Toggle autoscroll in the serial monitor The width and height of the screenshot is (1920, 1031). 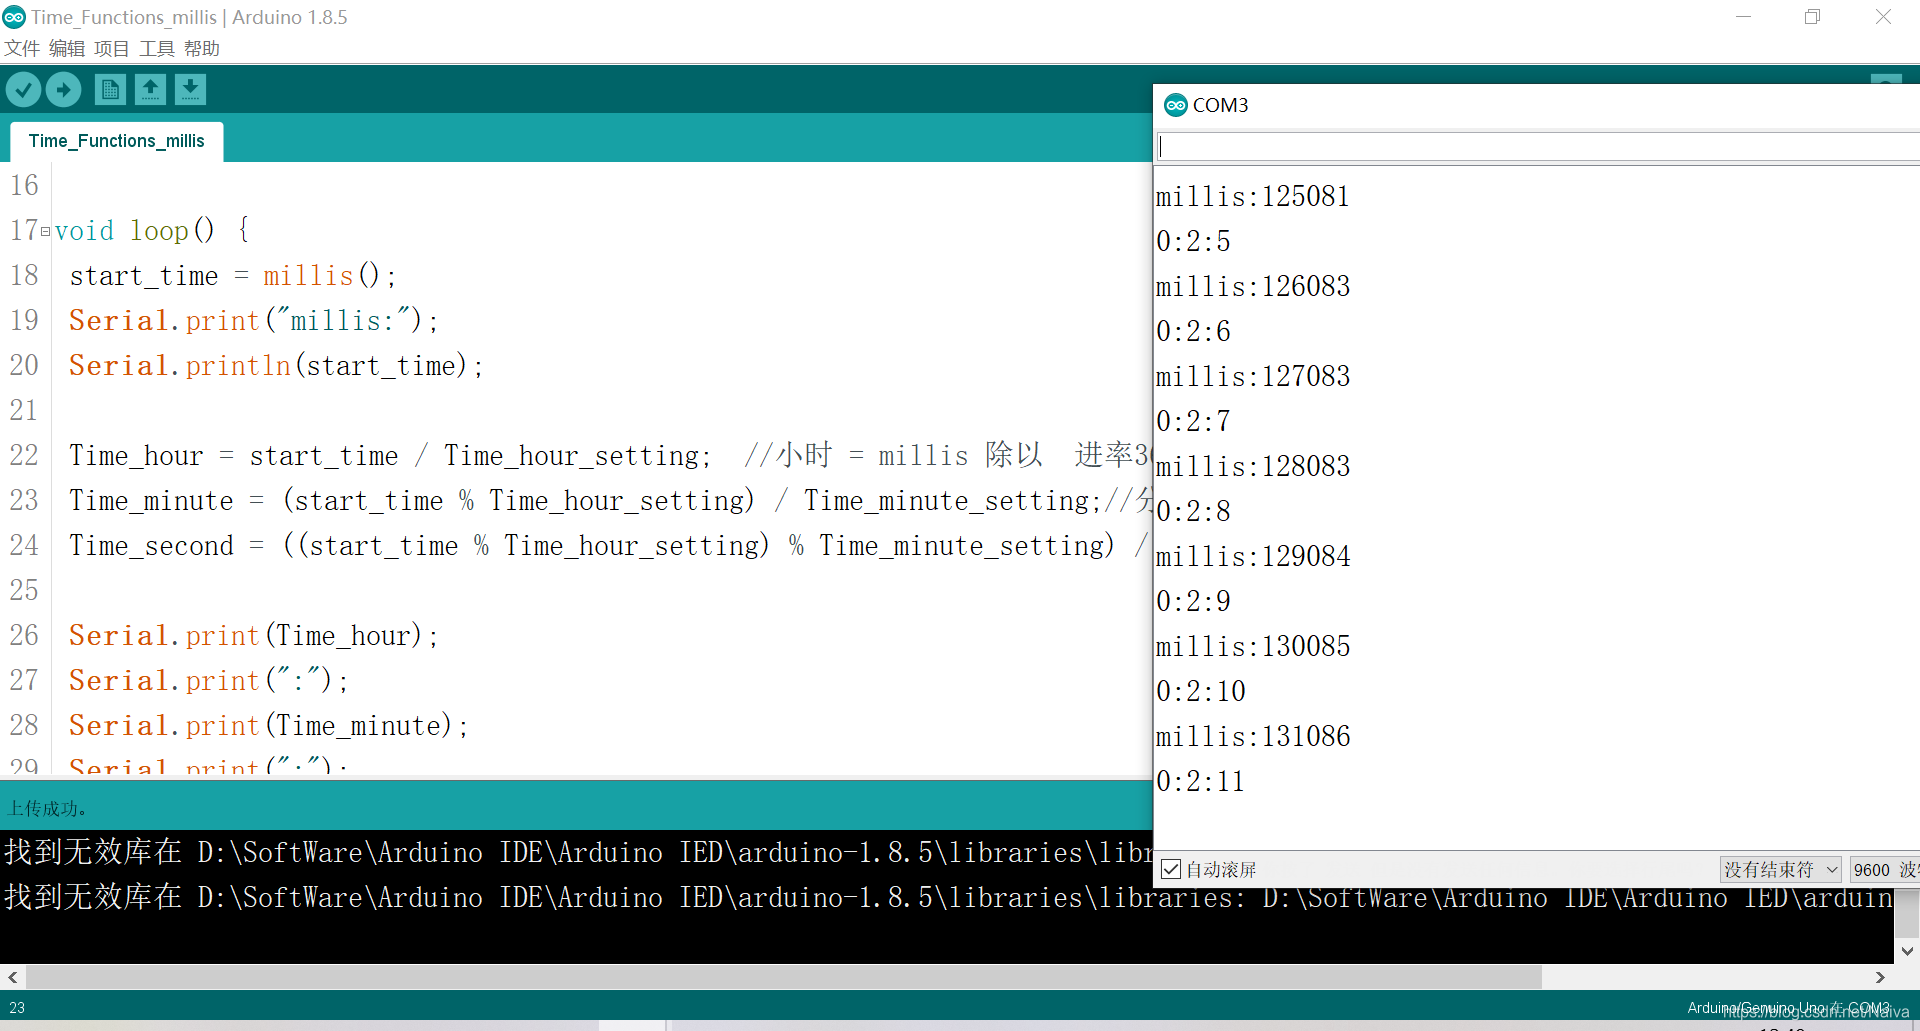pos(1171,868)
